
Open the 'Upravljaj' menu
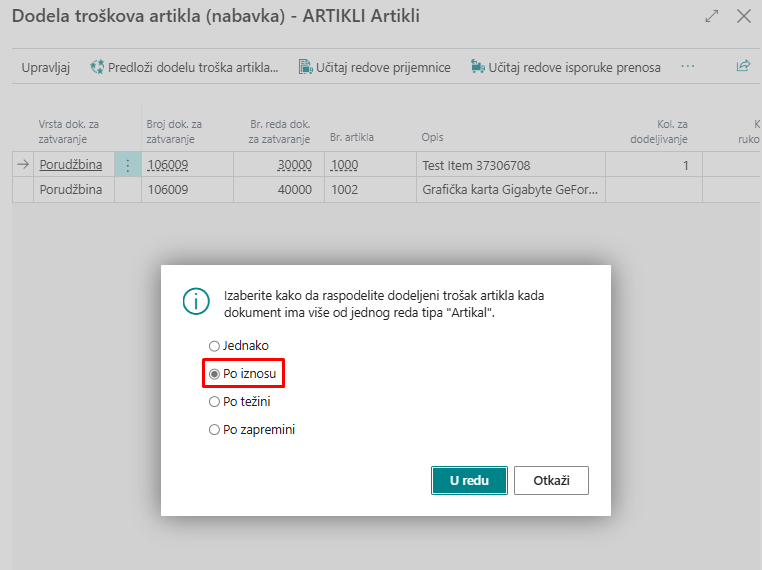pos(46,67)
